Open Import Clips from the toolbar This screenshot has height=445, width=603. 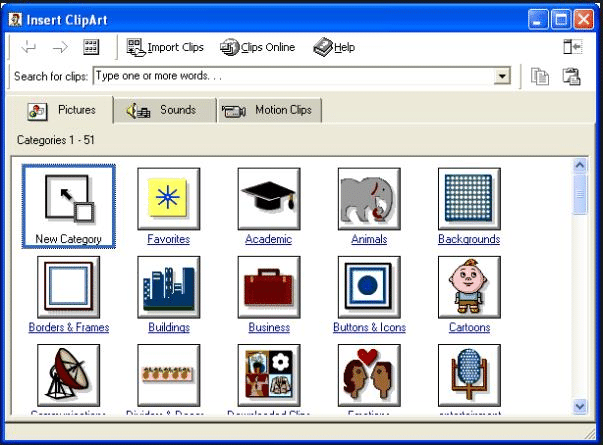(165, 47)
